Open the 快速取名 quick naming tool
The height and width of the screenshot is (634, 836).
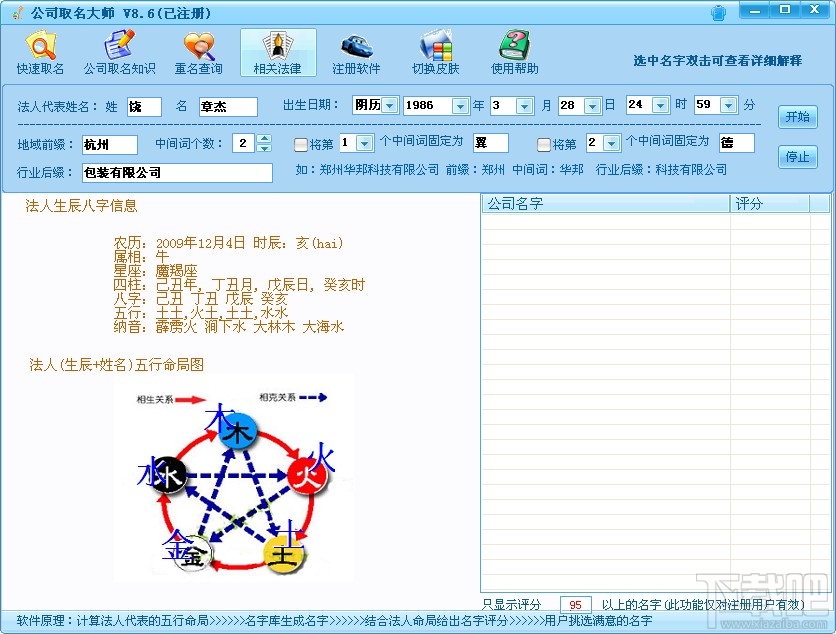tap(41, 52)
